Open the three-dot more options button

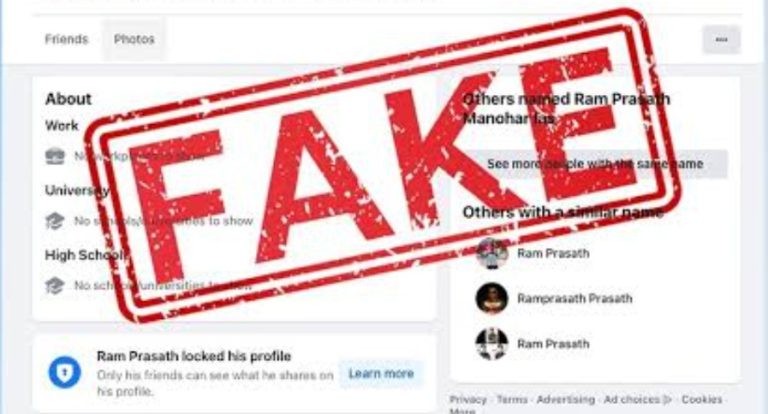[721, 40]
